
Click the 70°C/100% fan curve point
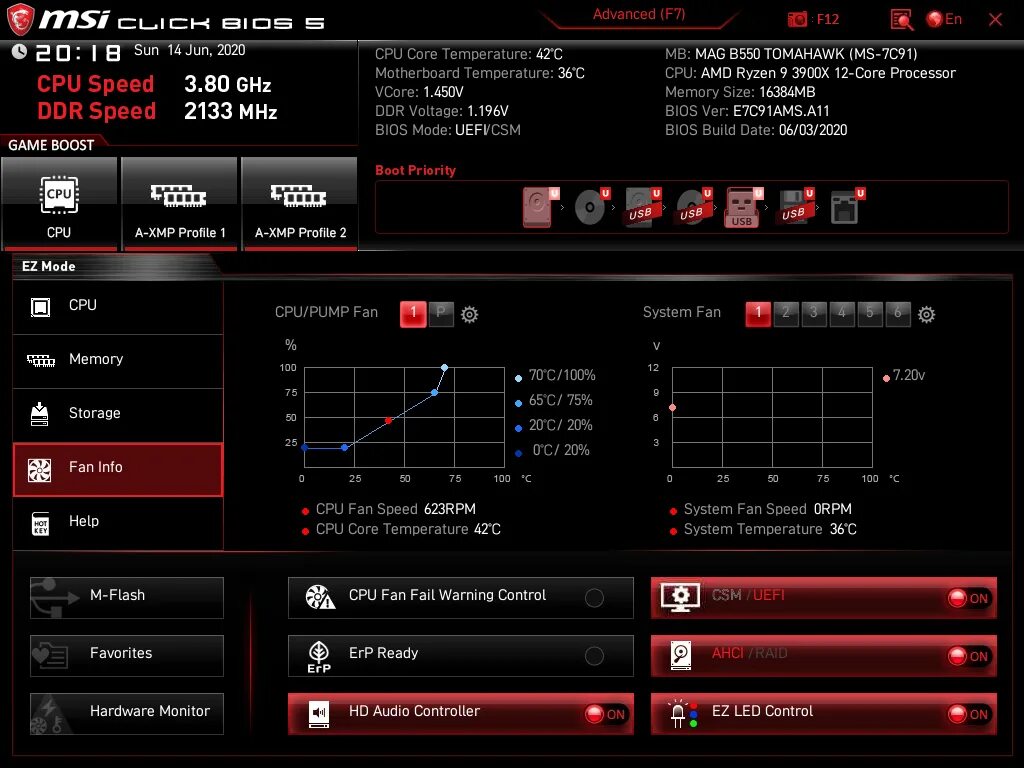click(x=444, y=368)
